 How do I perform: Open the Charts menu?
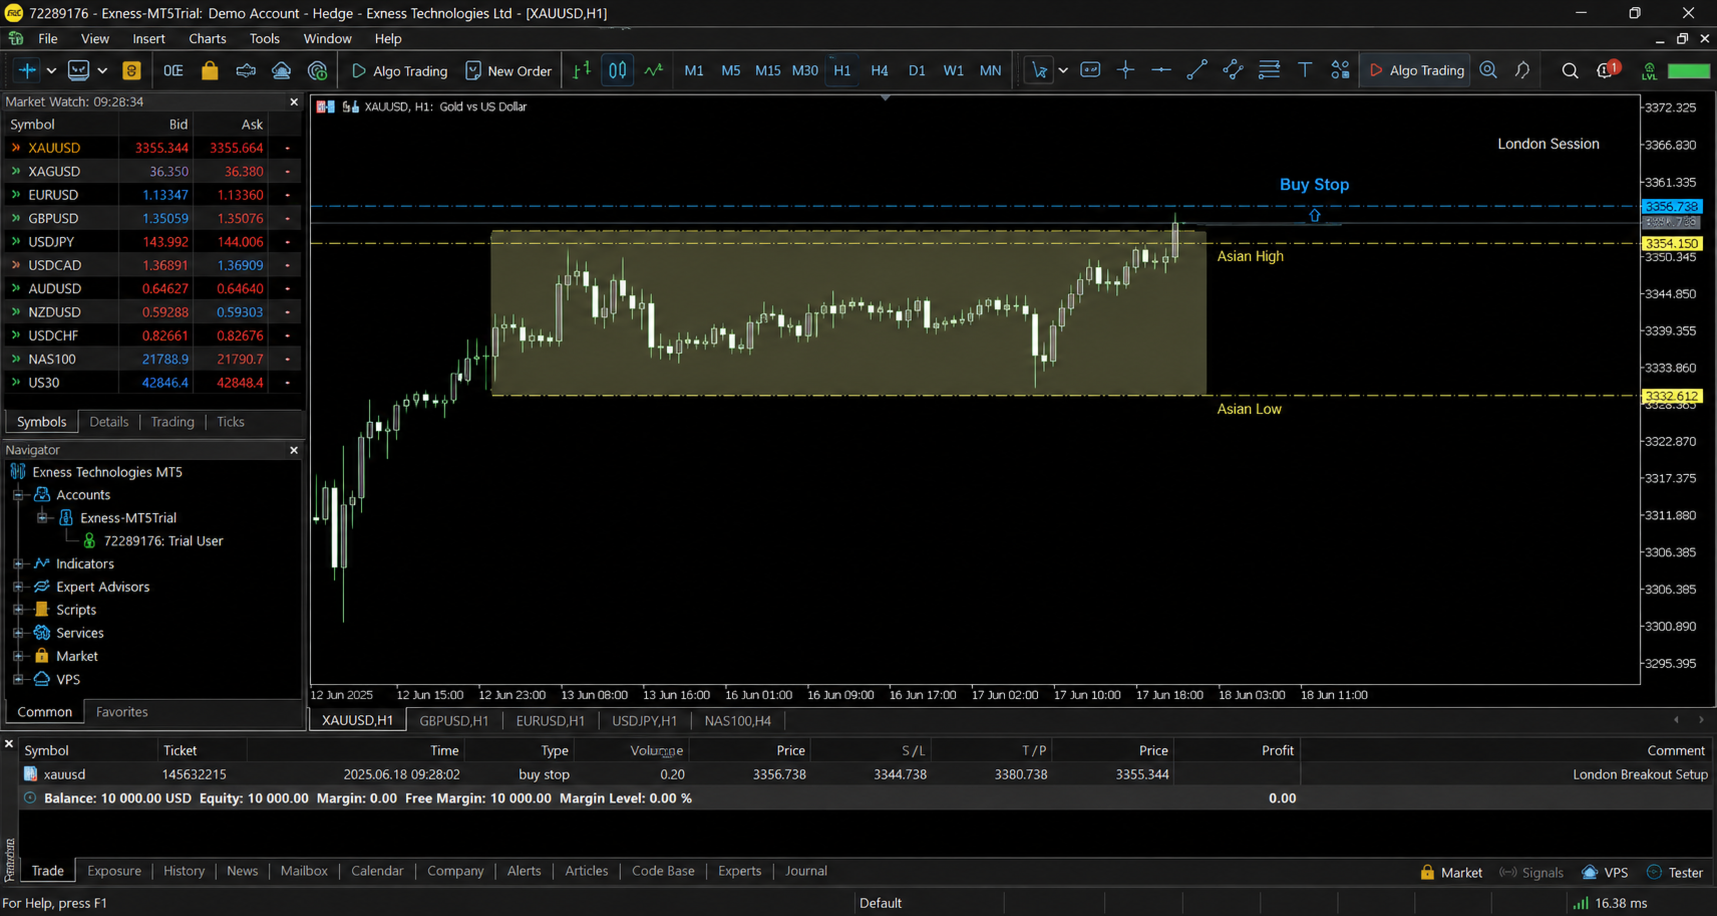pyautogui.click(x=207, y=38)
